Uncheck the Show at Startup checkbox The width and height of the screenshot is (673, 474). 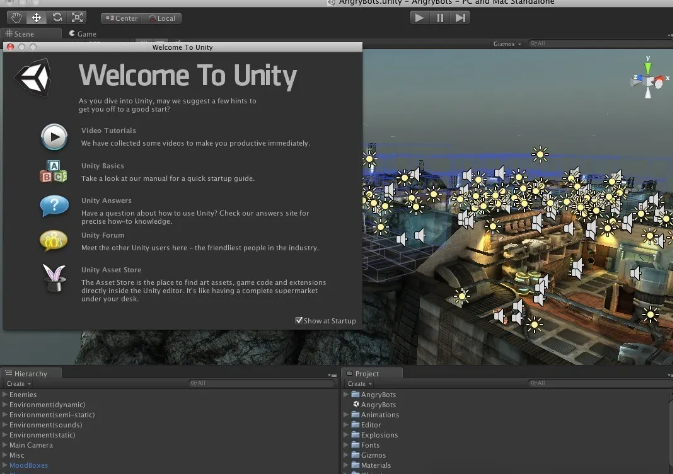tap(299, 320)
